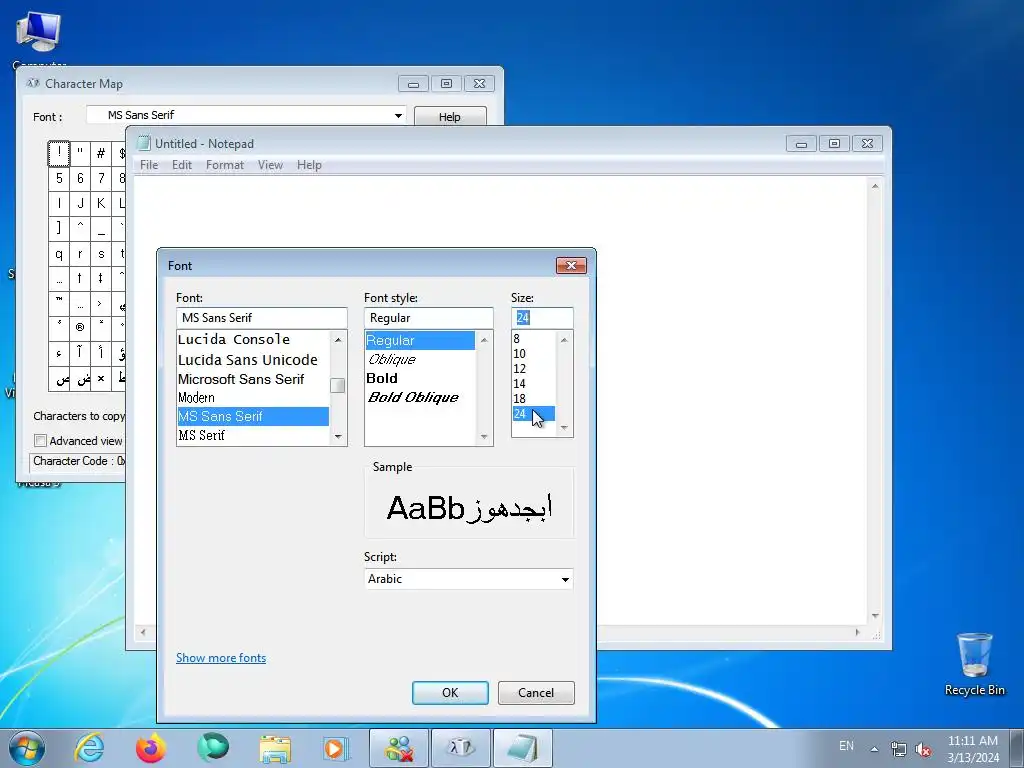Select the Computer desktop icon
The height and width of the screenshot is (768, 1024).
tap(39, 39)
